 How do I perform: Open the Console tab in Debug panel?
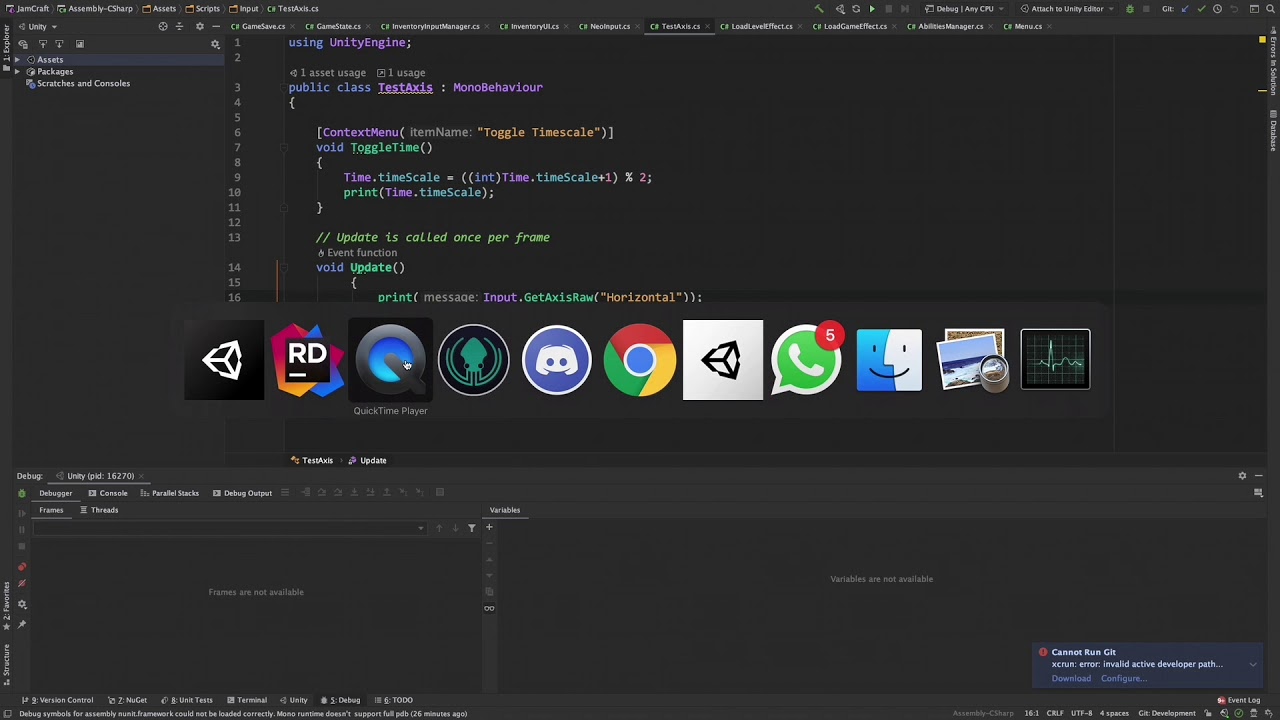[x=108, y=493]
